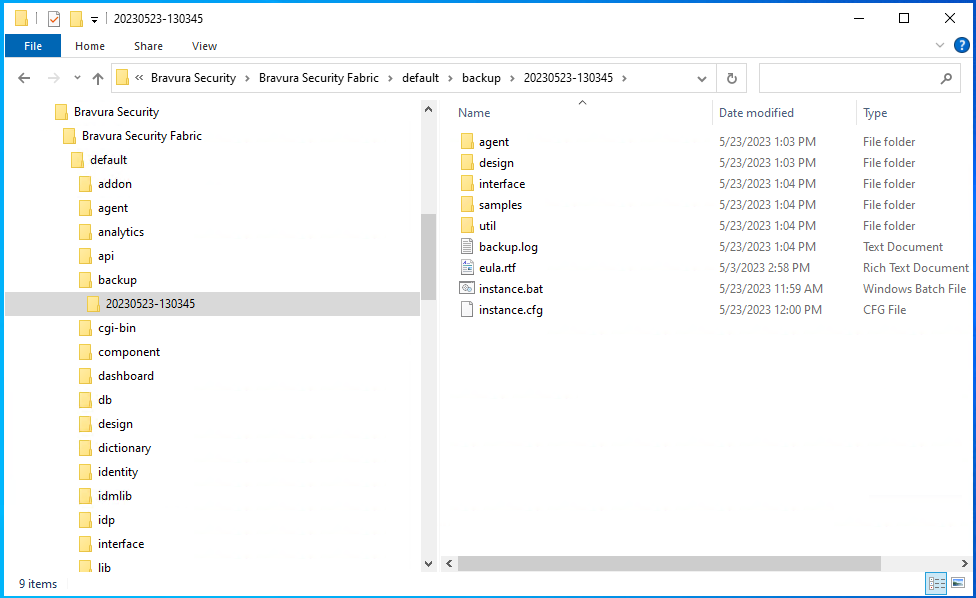The image size is (976, 598).
Task: Expand the address bar history dropdown
Action: pyautogui.click(x=703, y=78)
